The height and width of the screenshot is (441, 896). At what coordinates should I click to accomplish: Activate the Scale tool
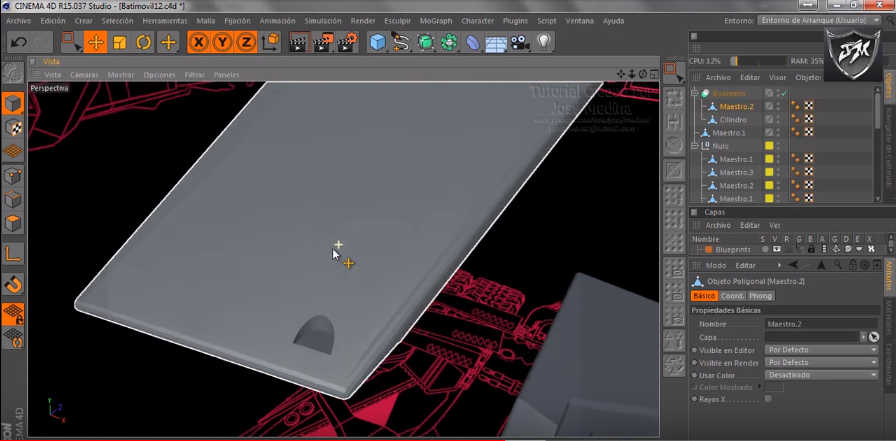coord(119,42)
